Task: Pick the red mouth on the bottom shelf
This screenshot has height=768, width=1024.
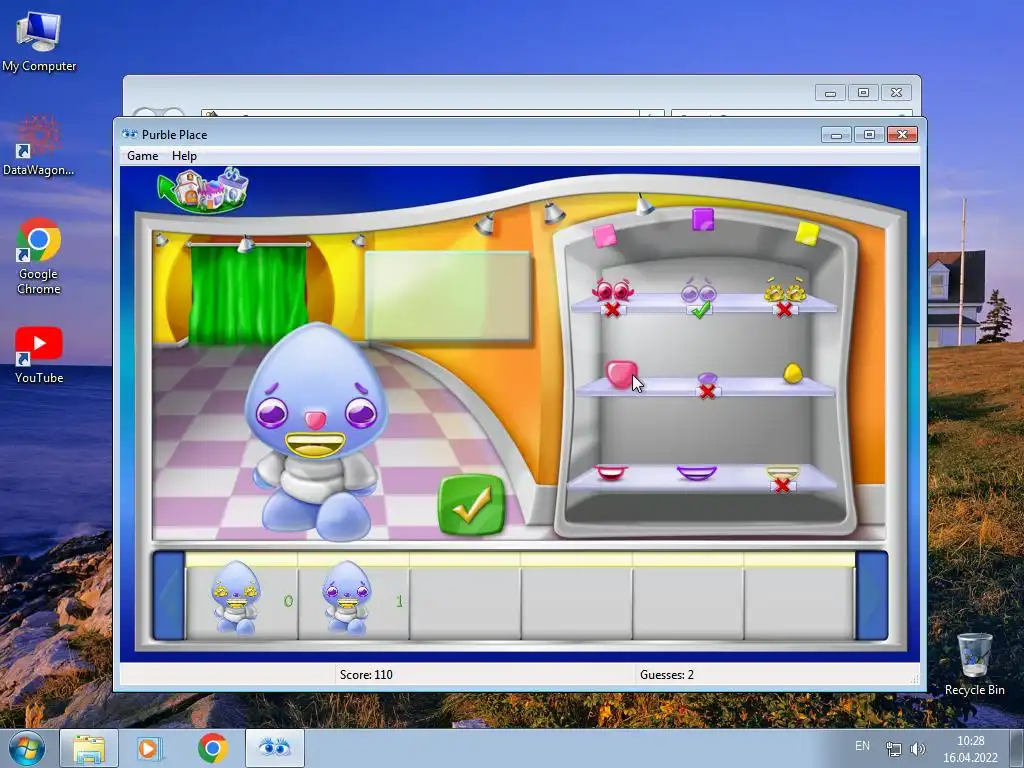Action: pyautogui.click(x=611, y=472)
